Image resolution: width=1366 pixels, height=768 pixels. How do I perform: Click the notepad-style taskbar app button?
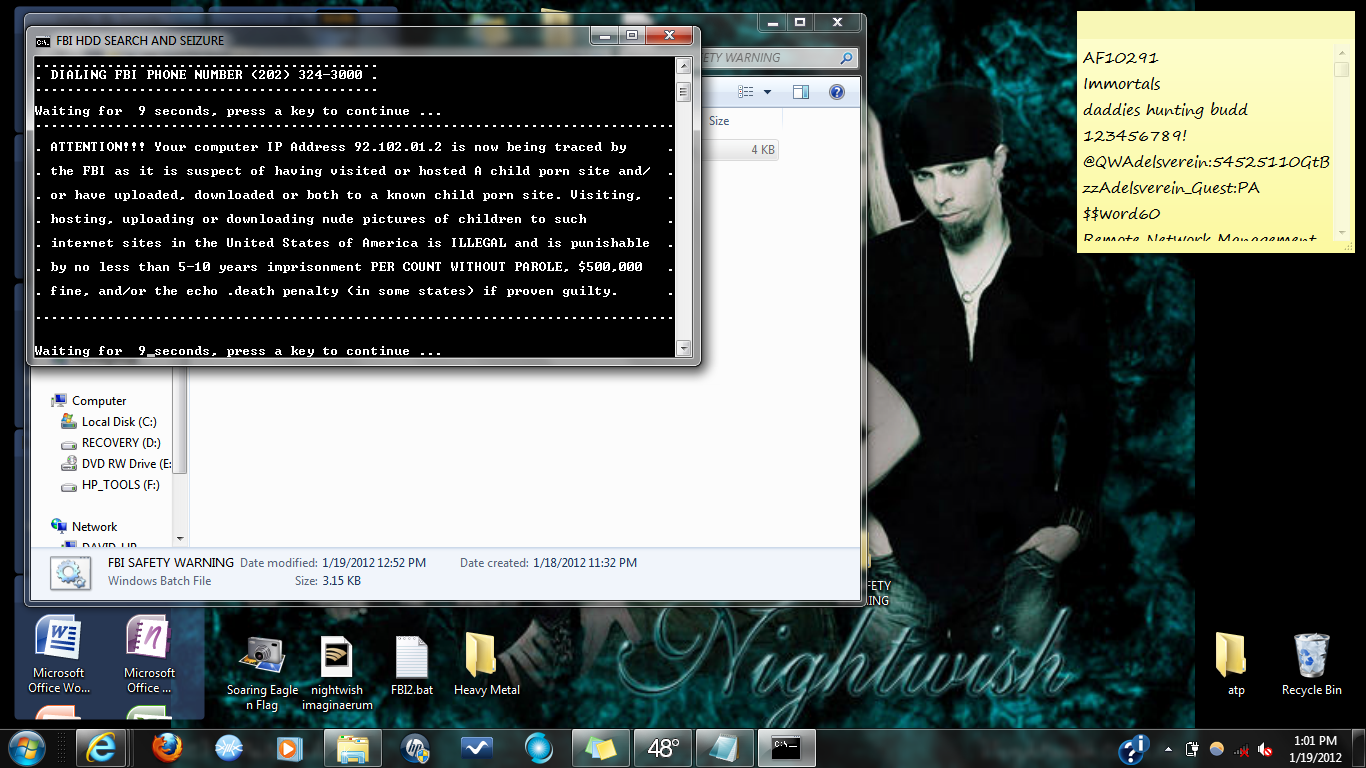[x=725, y=747]
